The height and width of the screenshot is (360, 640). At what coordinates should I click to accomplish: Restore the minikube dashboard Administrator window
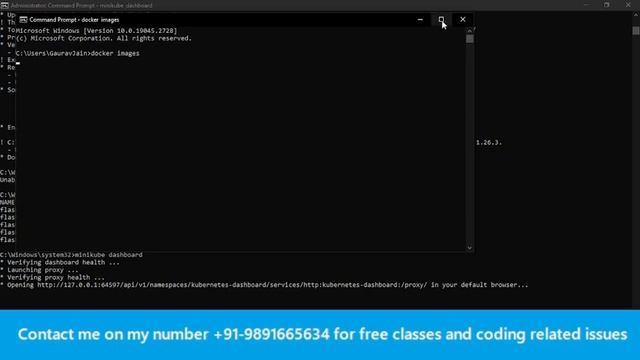coord(607,5)
